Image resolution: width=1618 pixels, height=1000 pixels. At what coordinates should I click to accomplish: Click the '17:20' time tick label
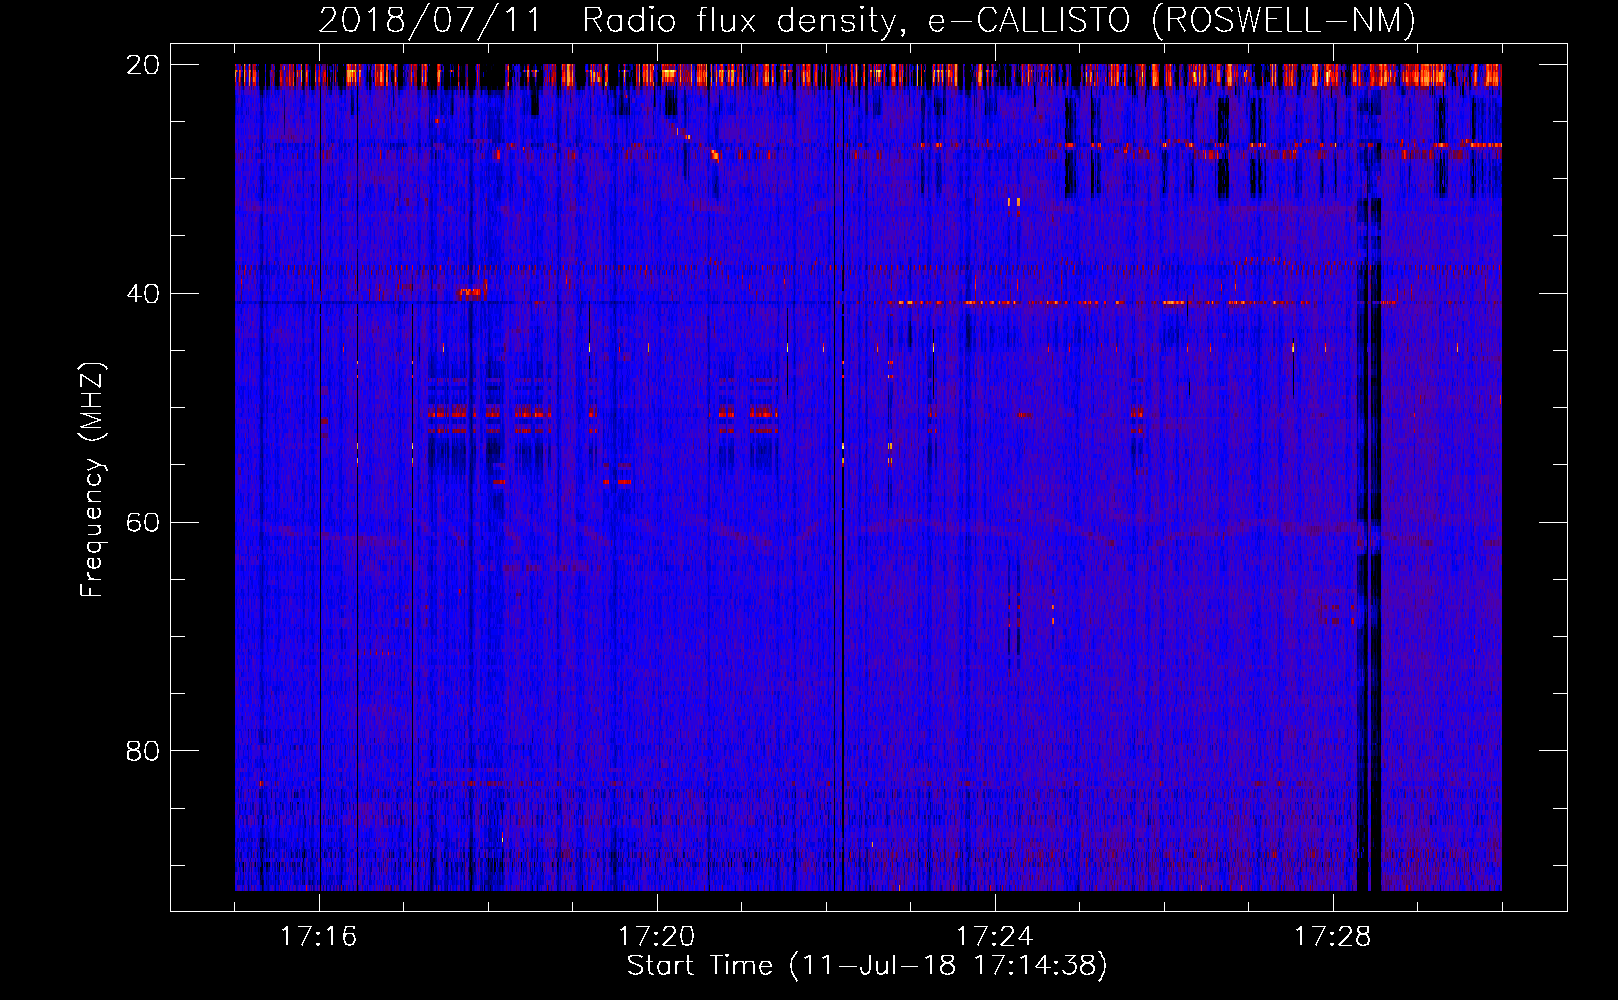tap(656, 937)
